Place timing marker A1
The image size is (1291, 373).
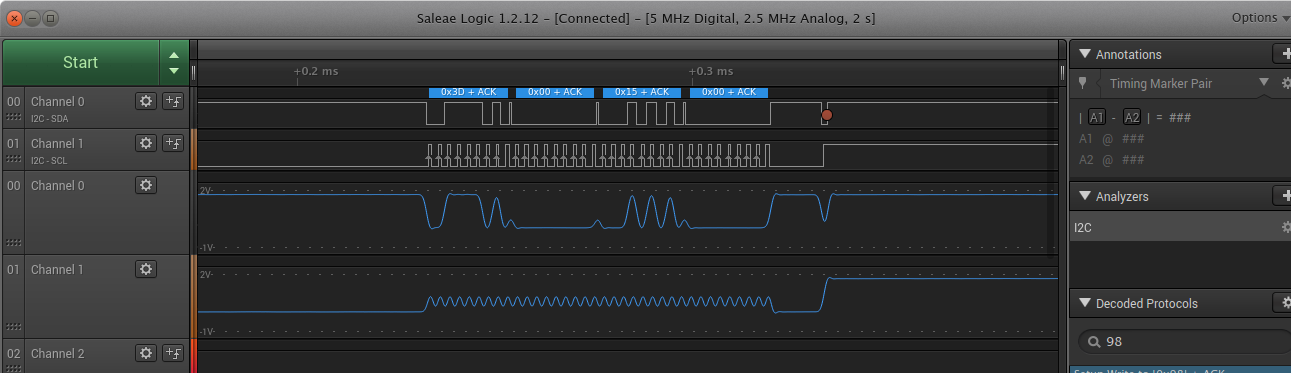1097,117
